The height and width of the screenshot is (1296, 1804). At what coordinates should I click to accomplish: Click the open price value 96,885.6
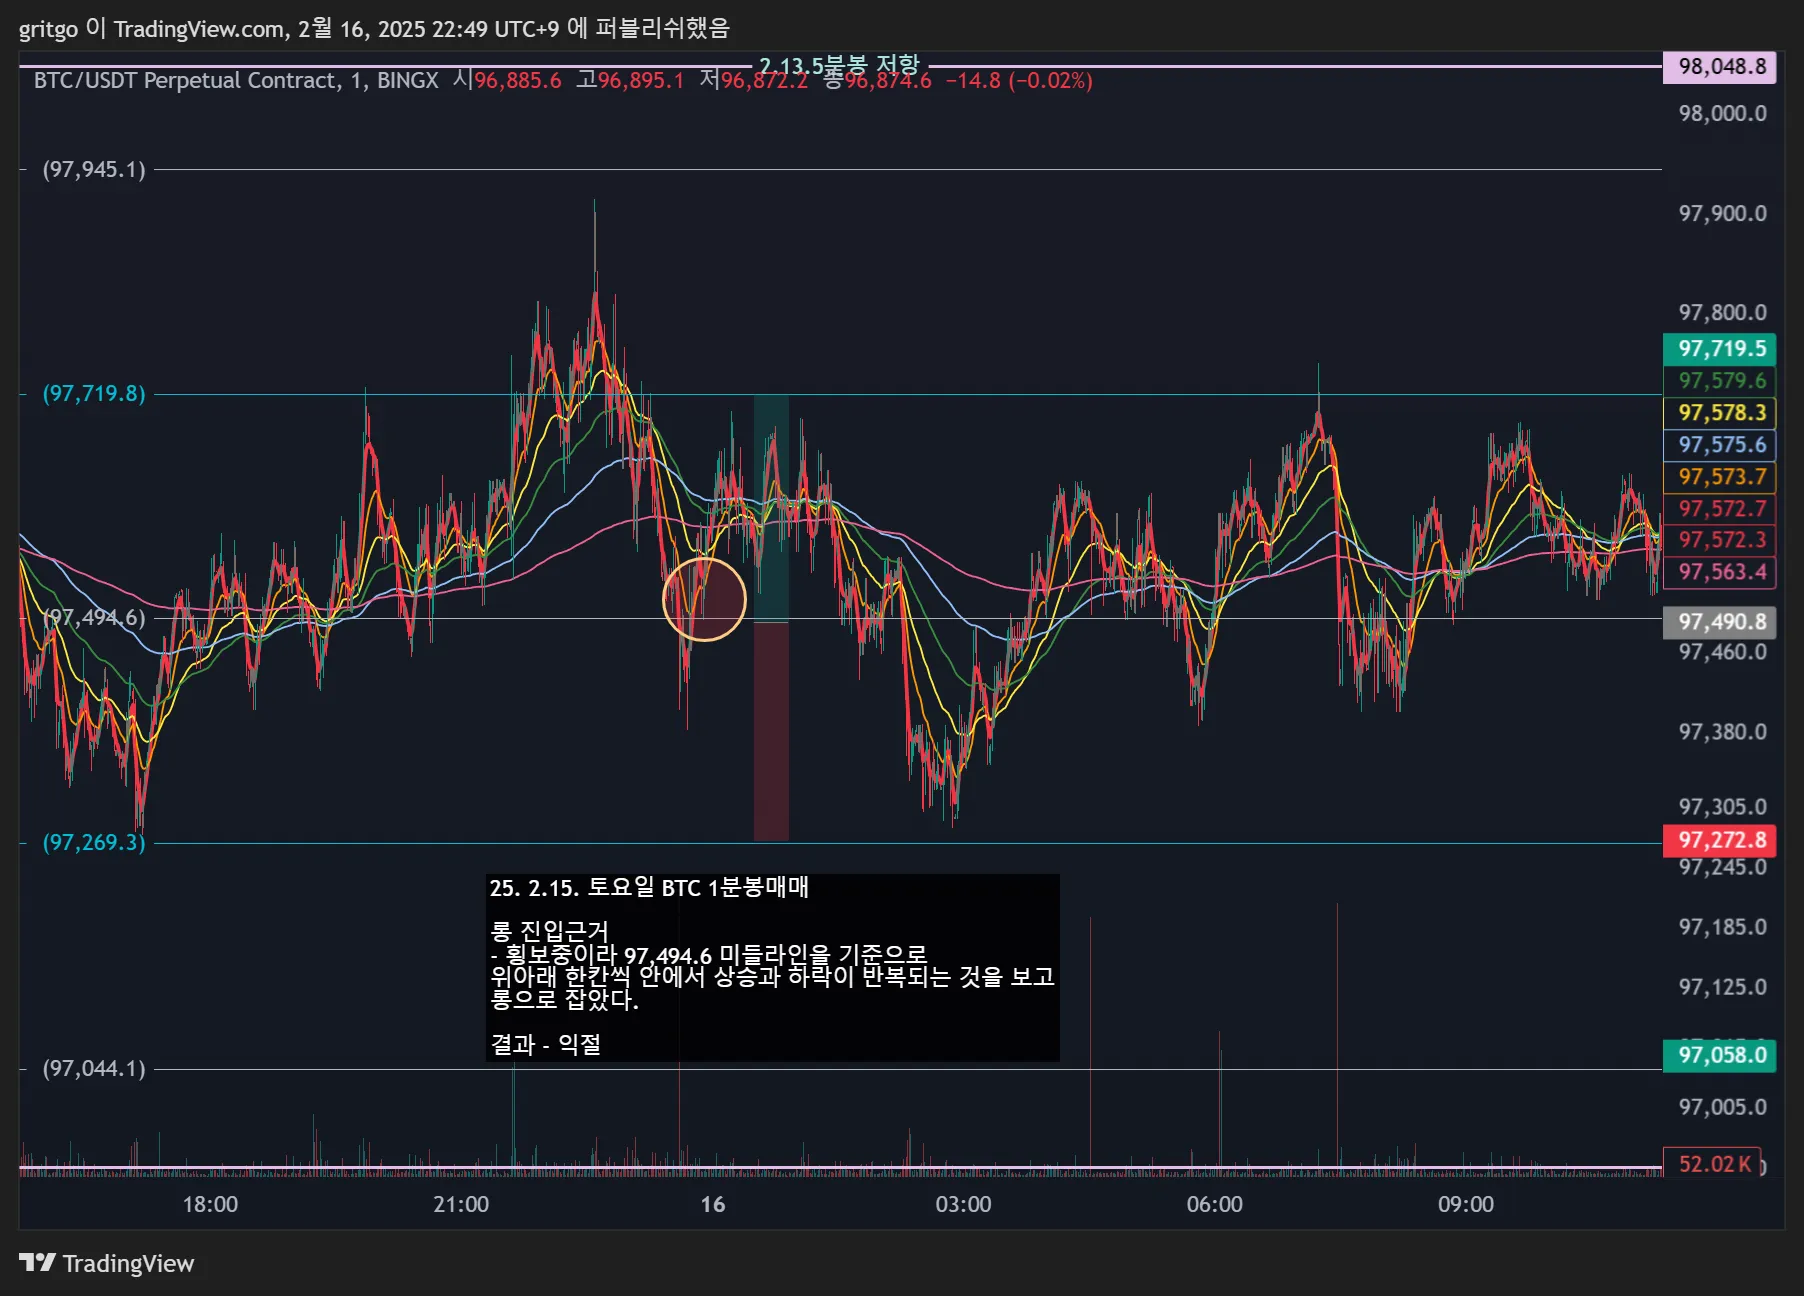point(517,80)
